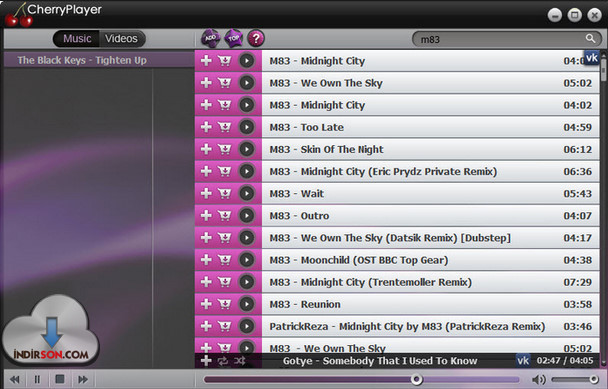This screenshot has height=389, width=608.
Task: Click the VK badge in now-playing bar
Action: click(523, 361)
